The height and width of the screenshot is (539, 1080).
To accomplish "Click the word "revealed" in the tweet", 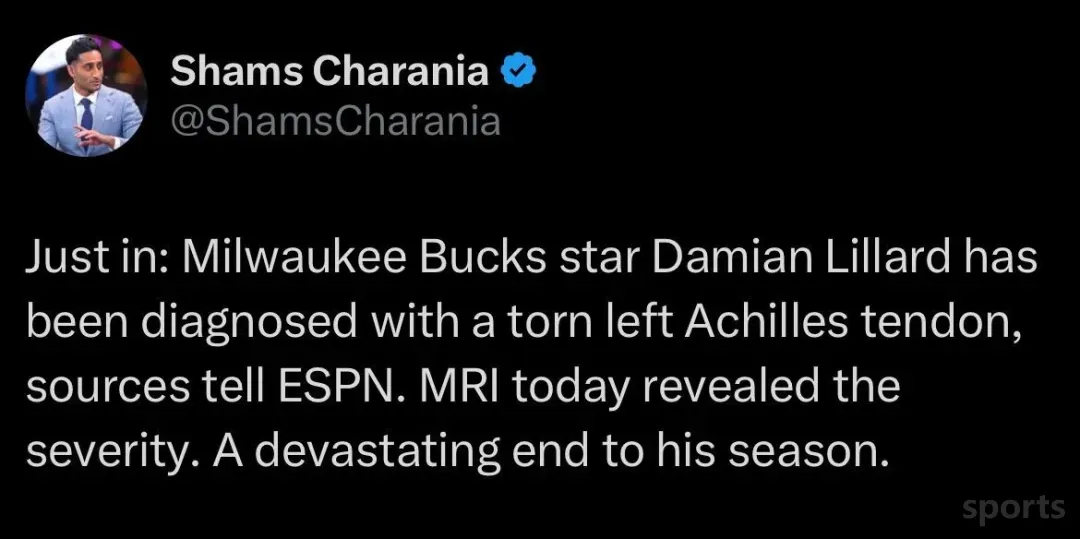I will (720, 388).
